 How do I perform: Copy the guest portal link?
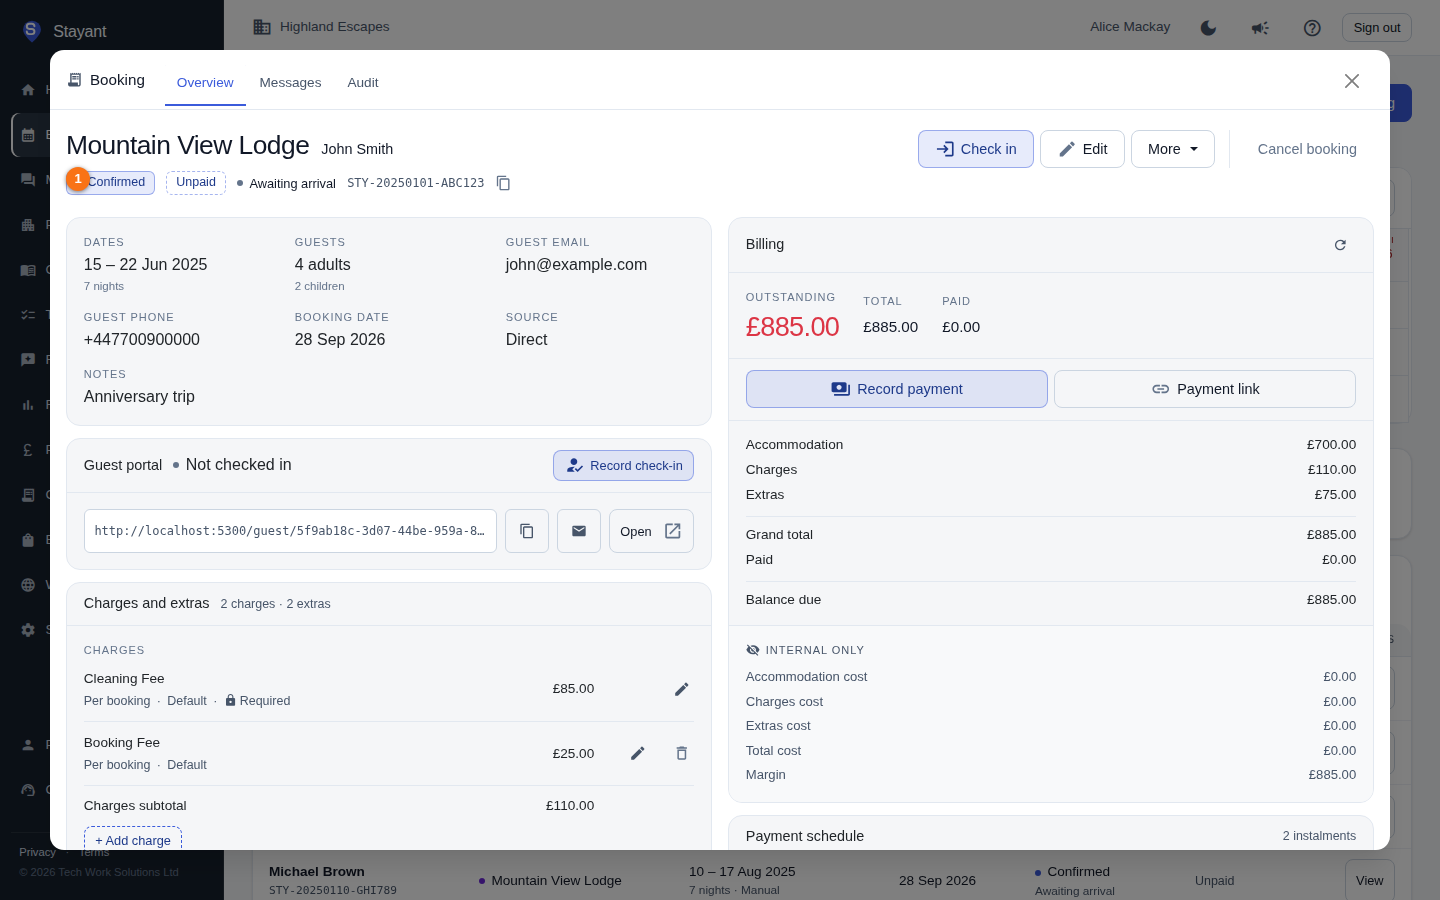click(x=527, y=531)
